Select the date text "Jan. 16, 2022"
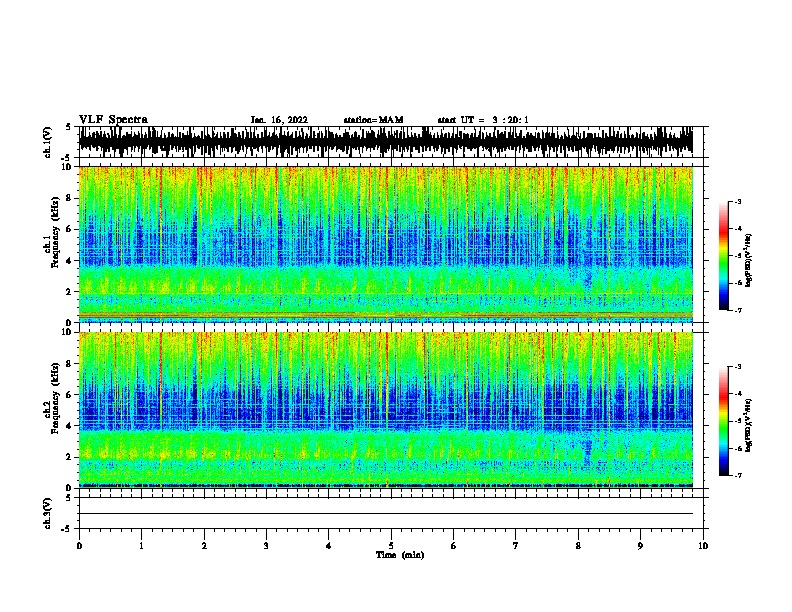Image resolution: width=792 pixels, height=612 pixels. (279, 120)
